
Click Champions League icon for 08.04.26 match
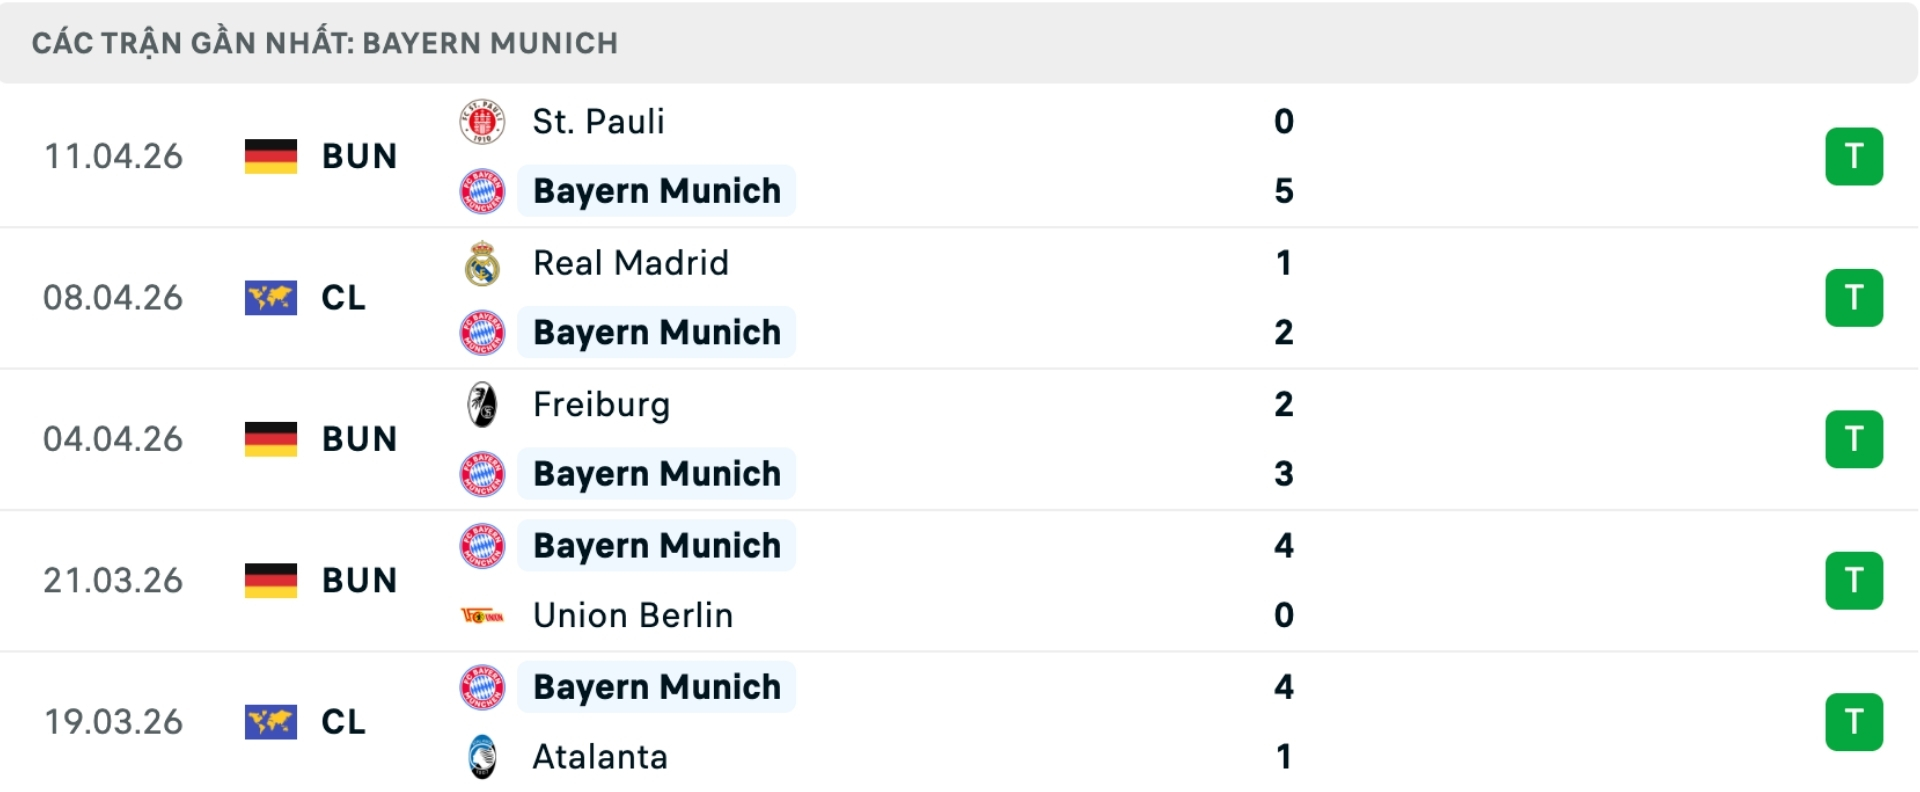click(x=271, y=298)
